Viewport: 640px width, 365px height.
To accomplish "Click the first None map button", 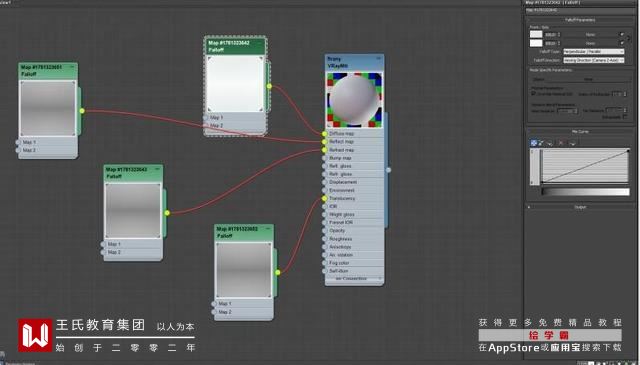I will click(x=590, y=35).
